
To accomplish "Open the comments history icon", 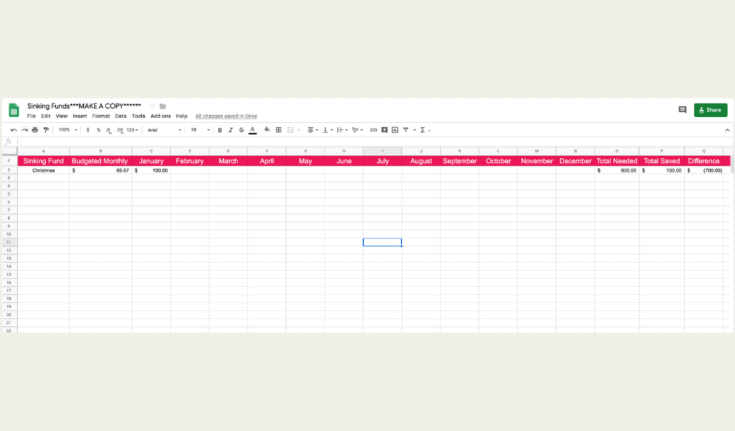I will point(682,110).
